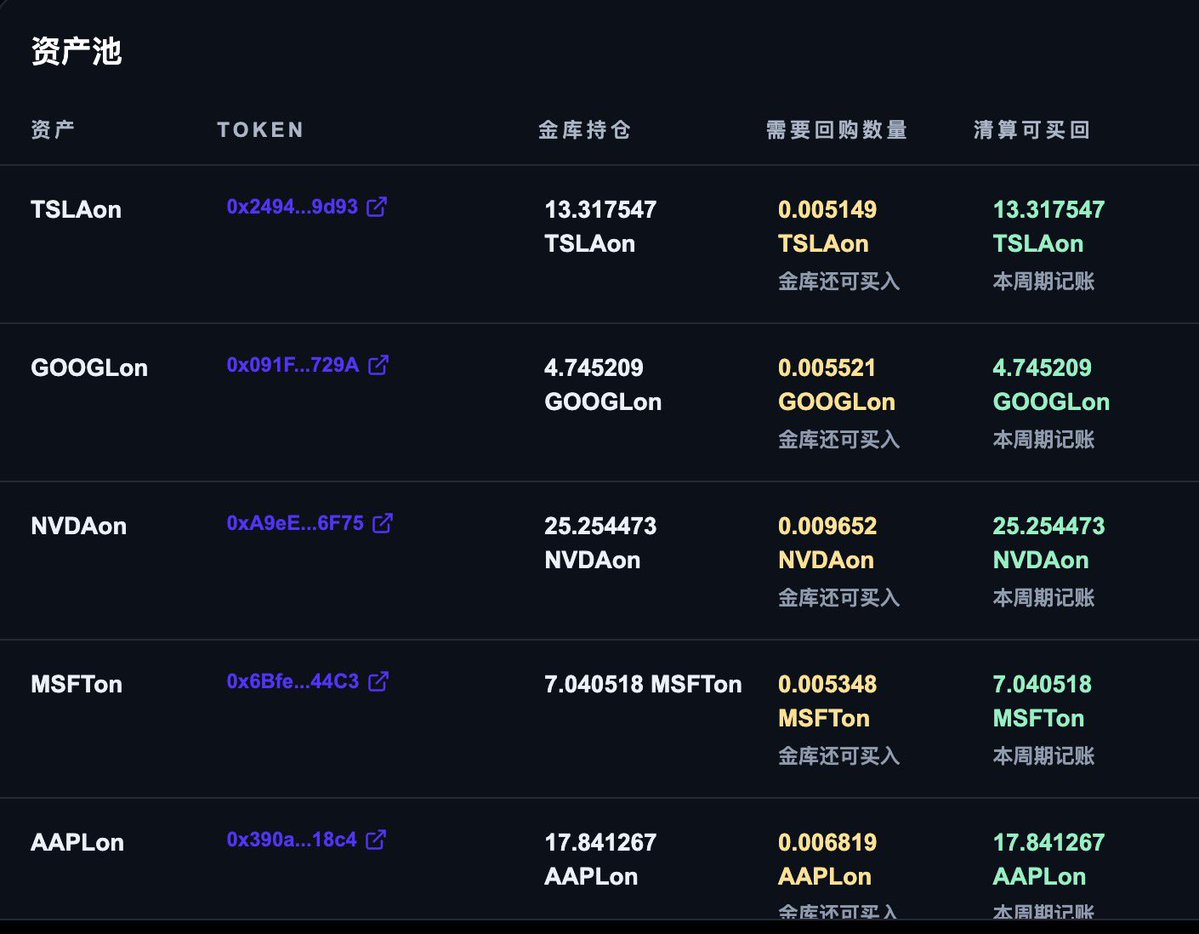Viewport: 1199px width, 934px height.
Task: Click yellow TSLAon unit under 0.005149
Action: [824, 244]
